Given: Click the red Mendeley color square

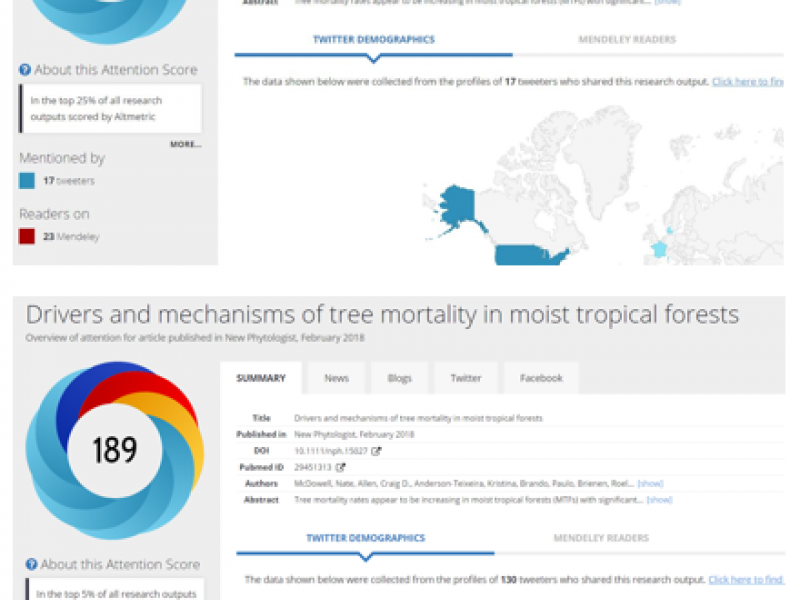Looking at the screenshot, I should click(27, 236).
